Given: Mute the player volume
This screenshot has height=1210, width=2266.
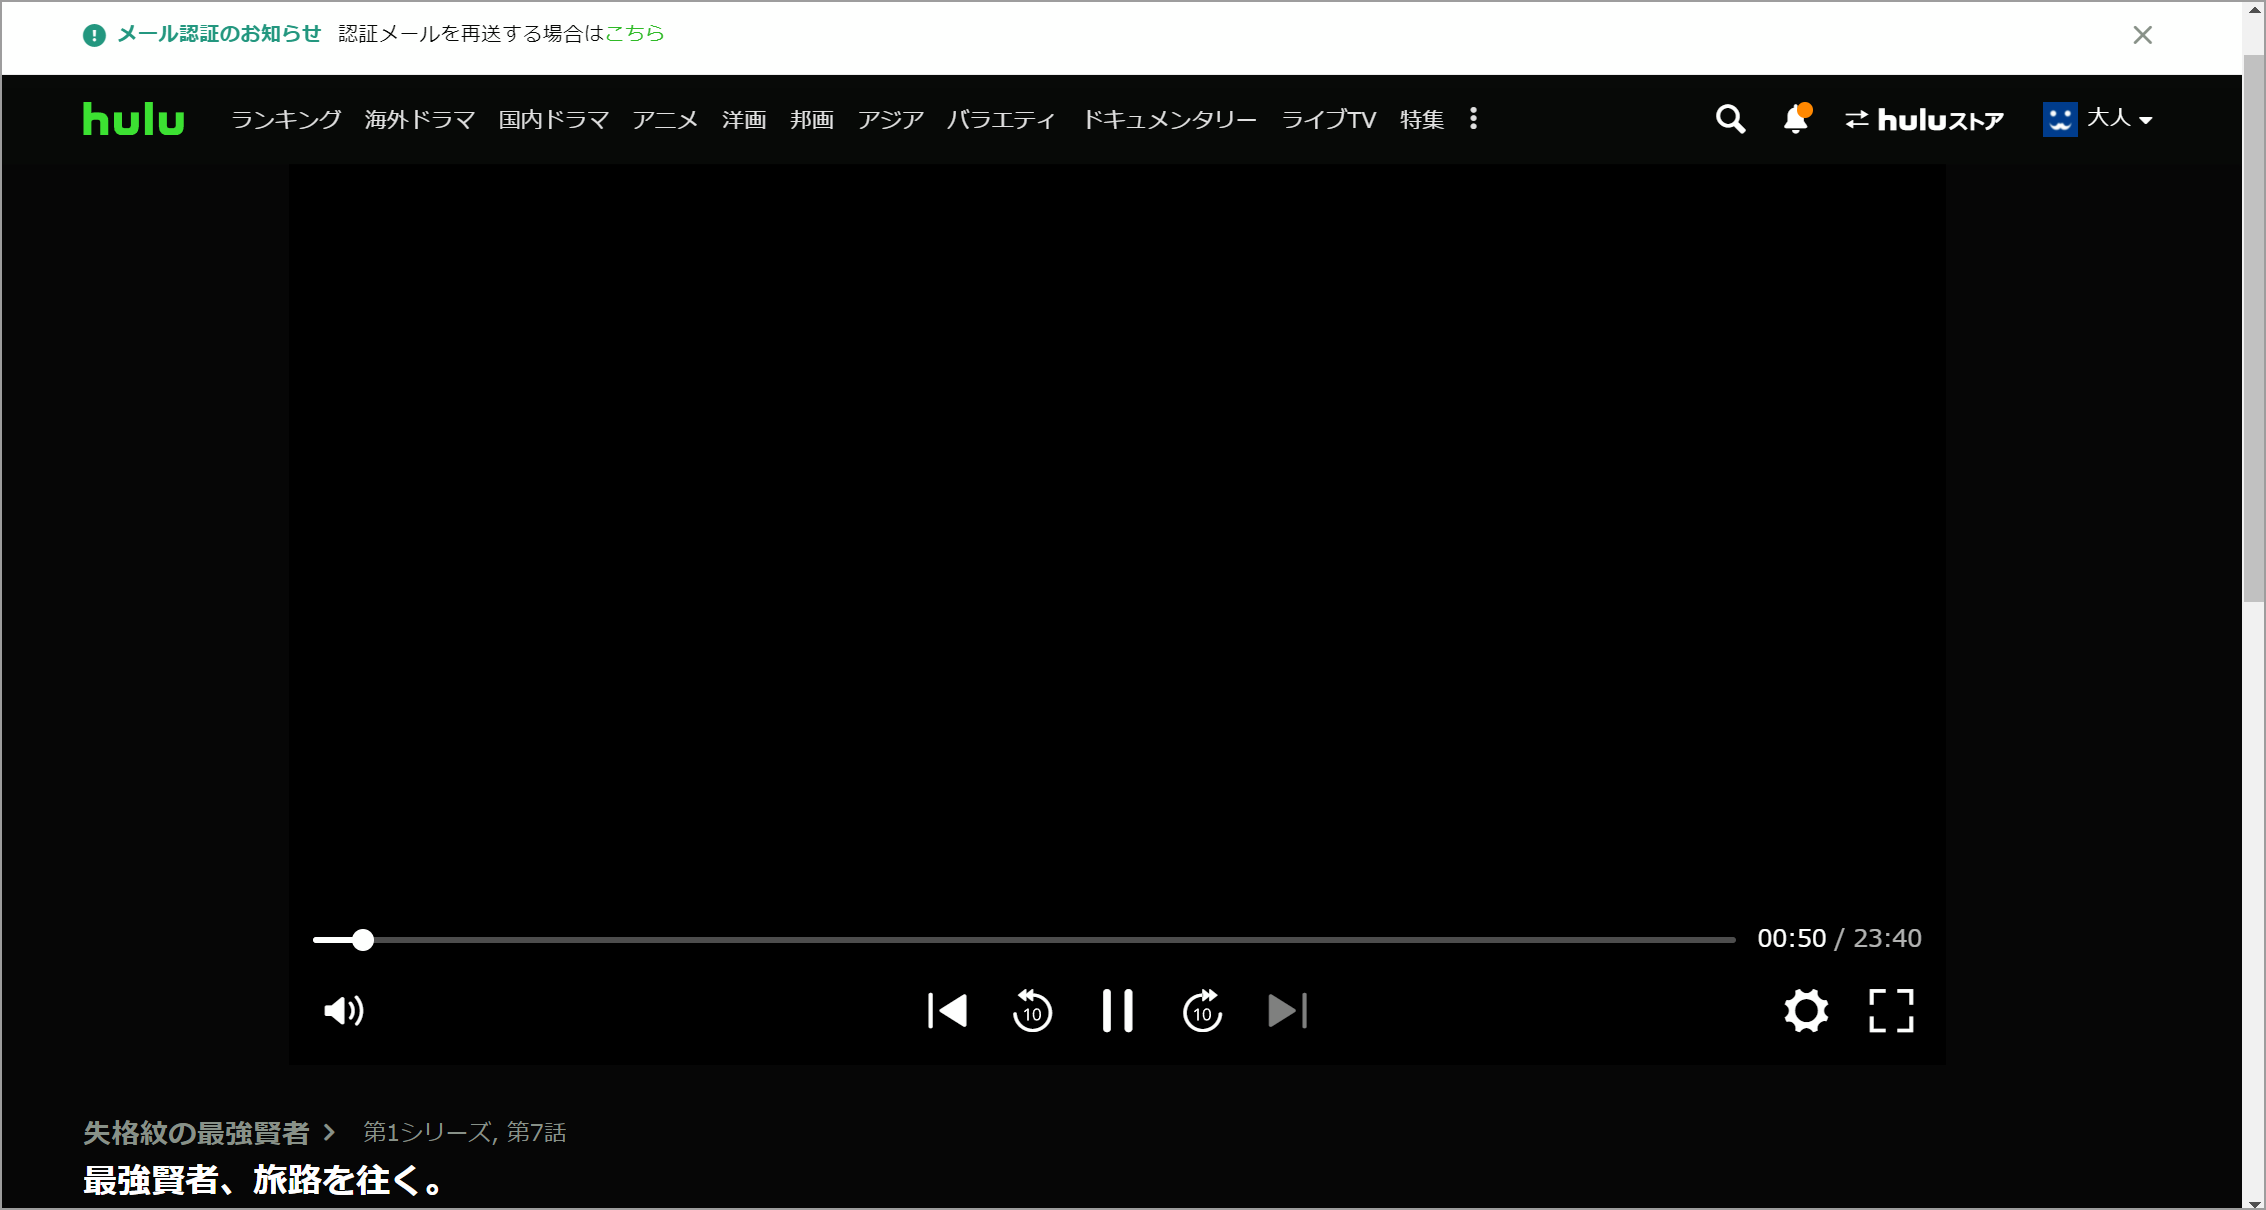Looking at the screenshot, I should [x=344, y=1011].
